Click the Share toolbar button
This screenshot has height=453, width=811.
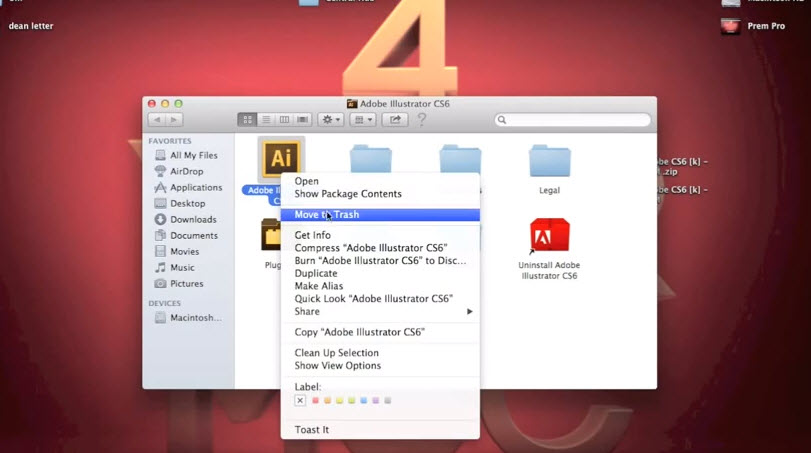395,120
